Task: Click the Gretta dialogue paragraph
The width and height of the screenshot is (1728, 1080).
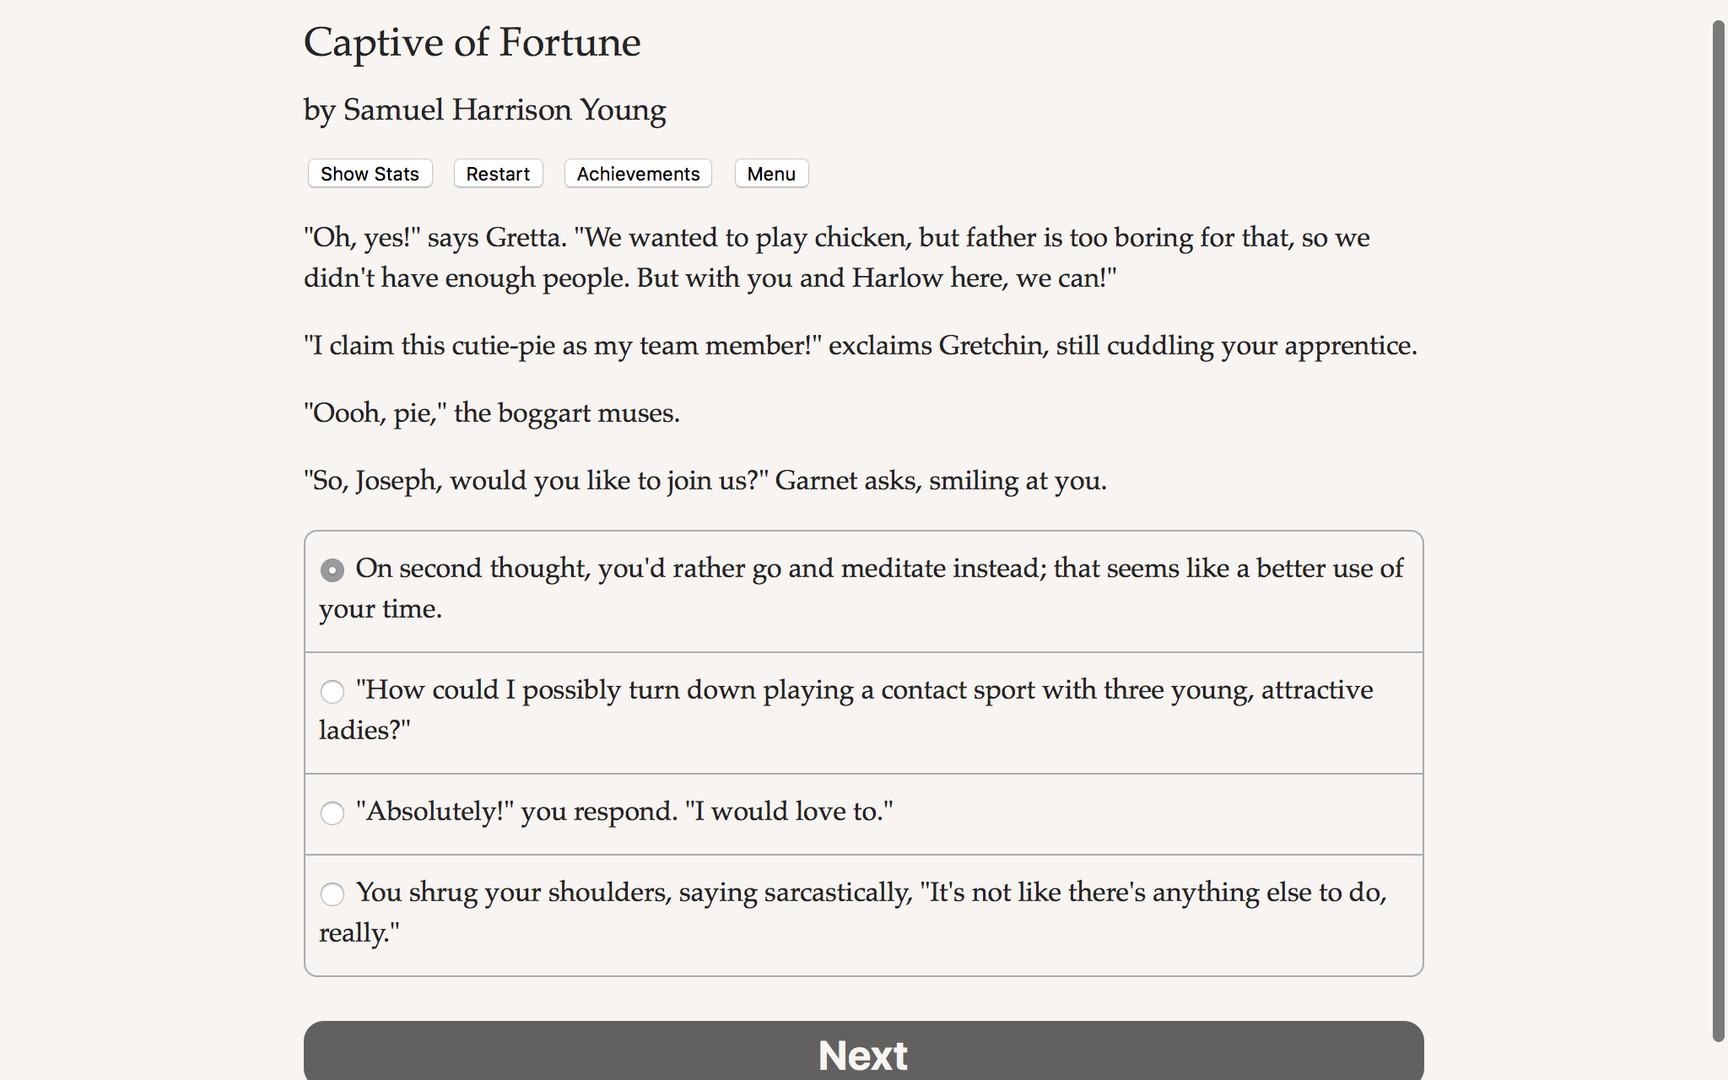Action: coord(836,257)
